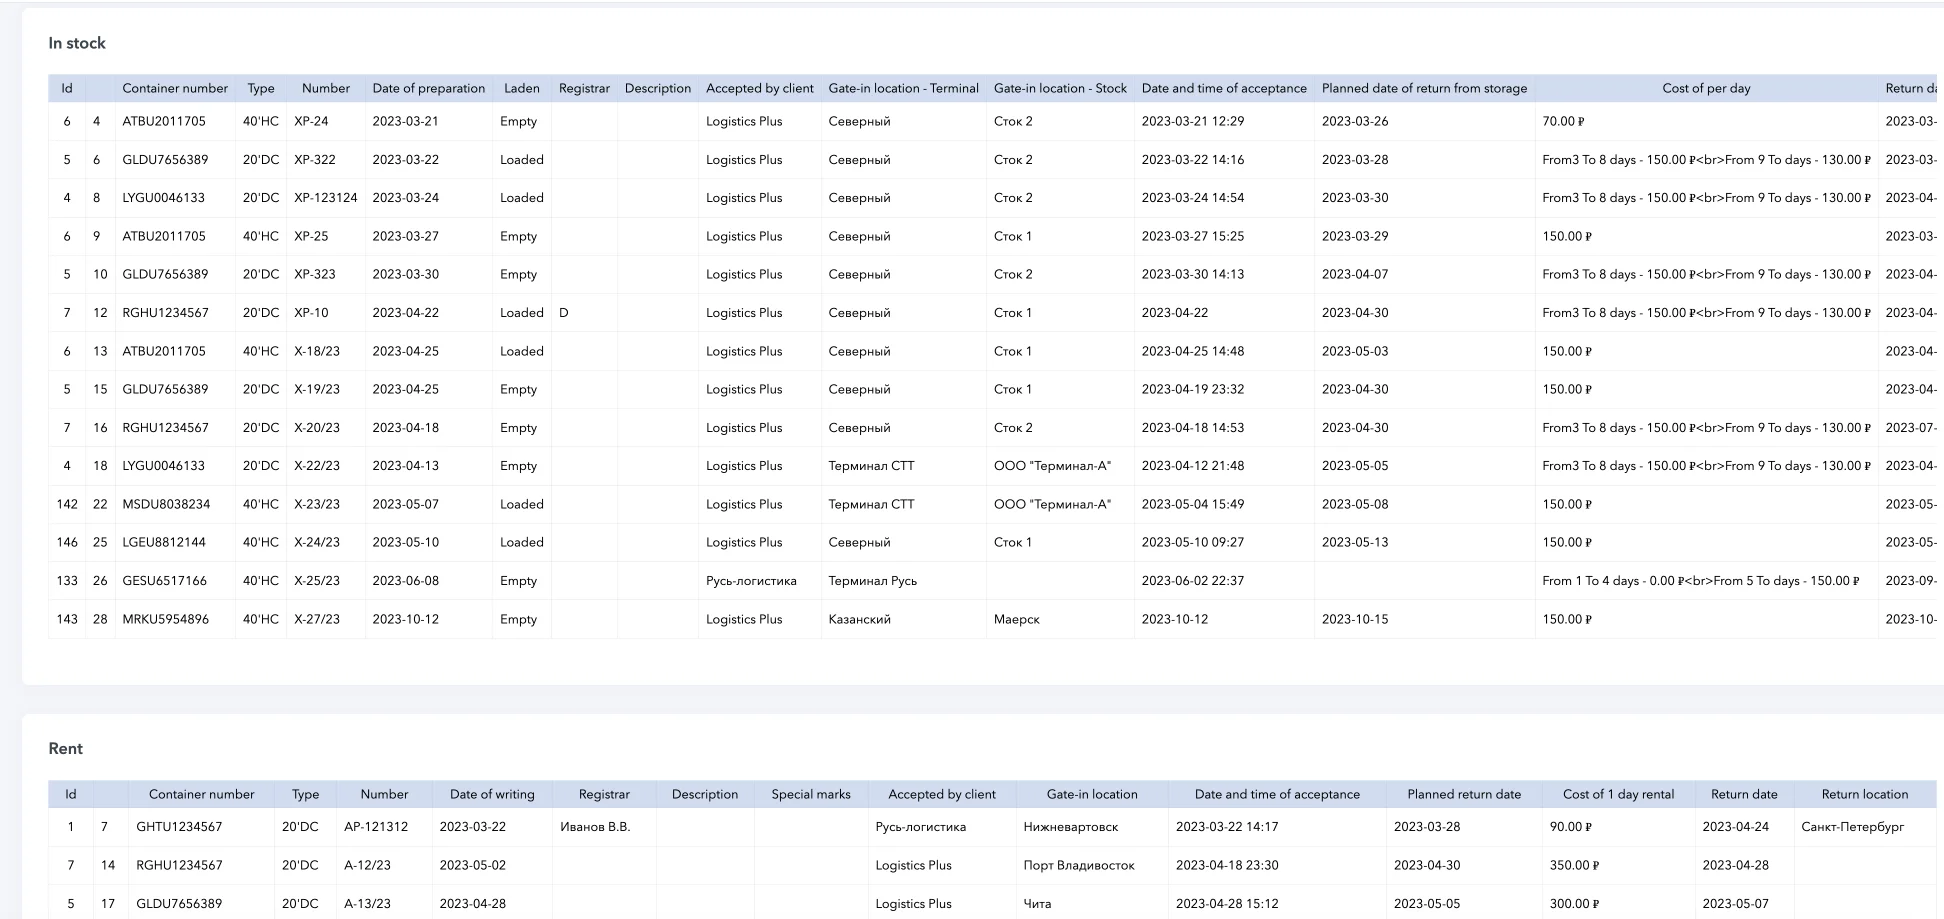Click container number MRKU5954896
The image size is (1944, 919).
pos(166,619)
